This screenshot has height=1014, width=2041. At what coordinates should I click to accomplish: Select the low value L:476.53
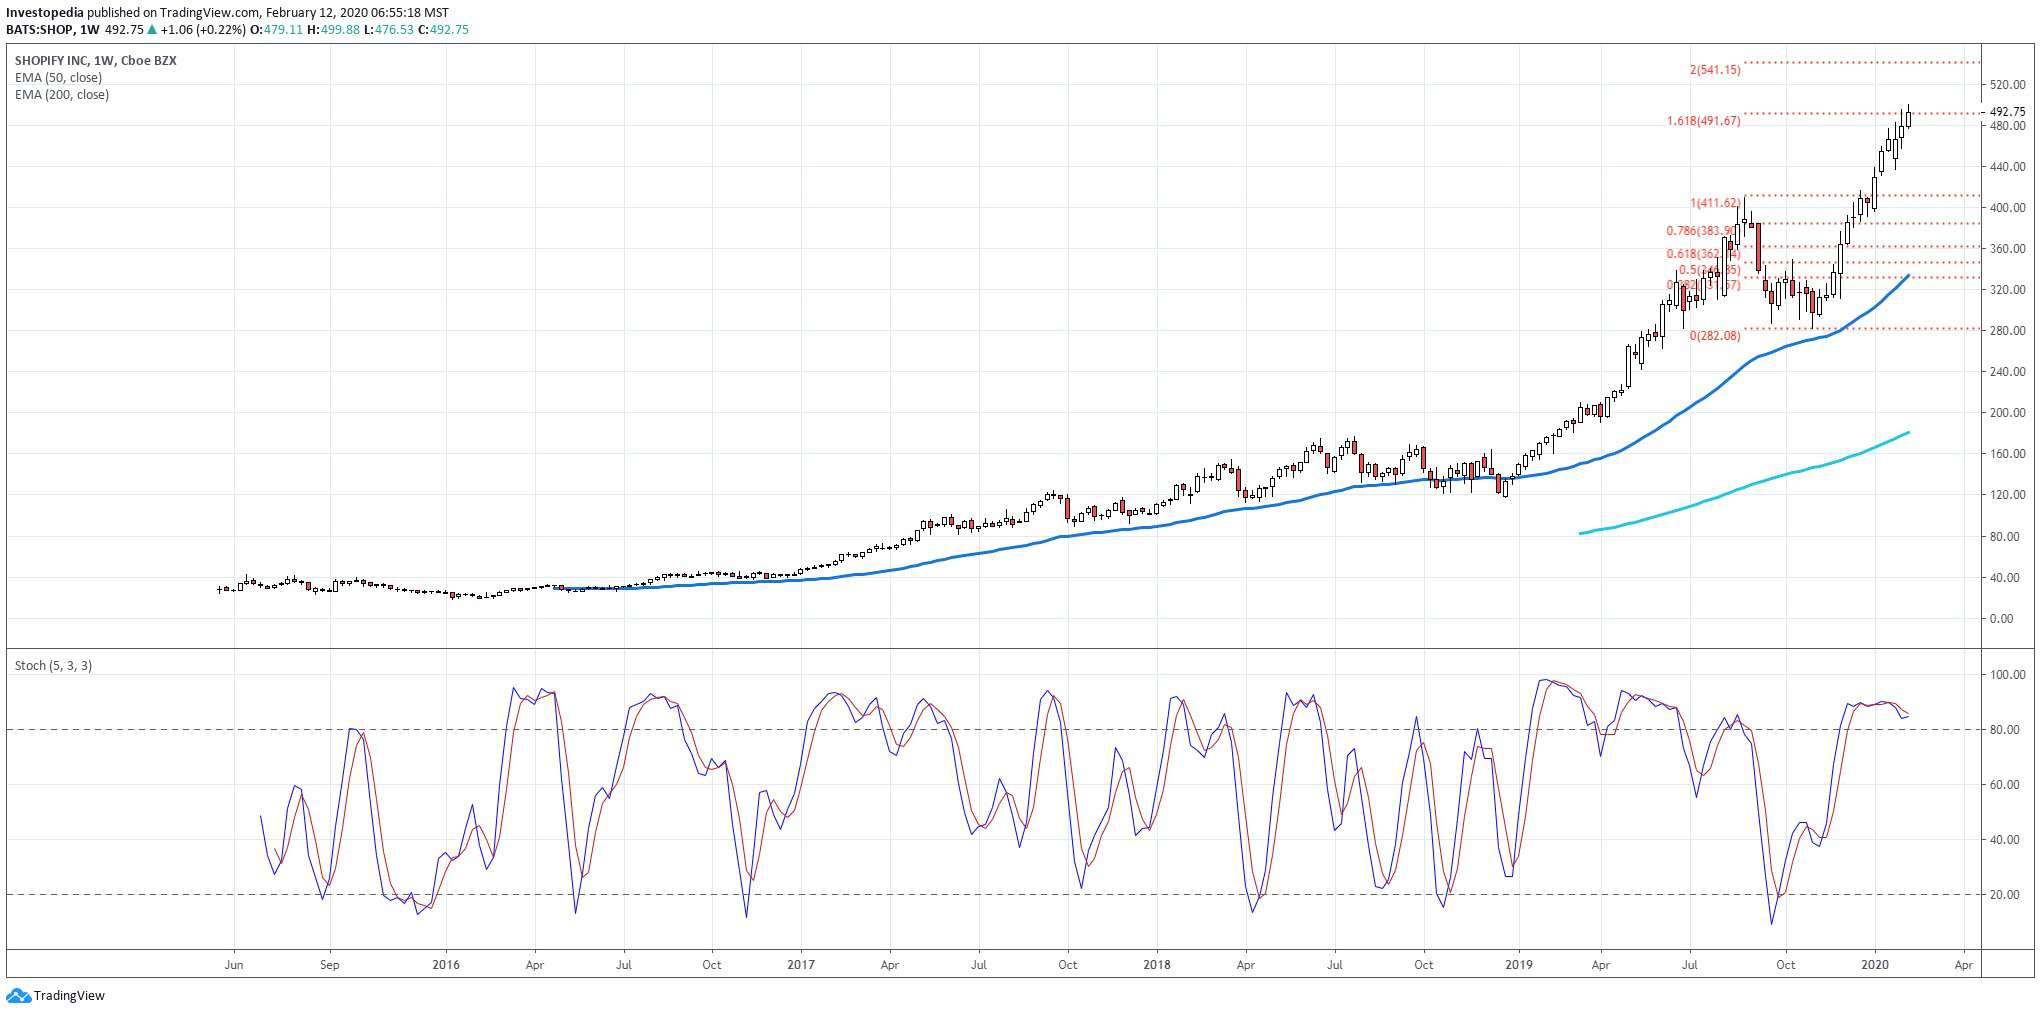(x=387, y=30)
